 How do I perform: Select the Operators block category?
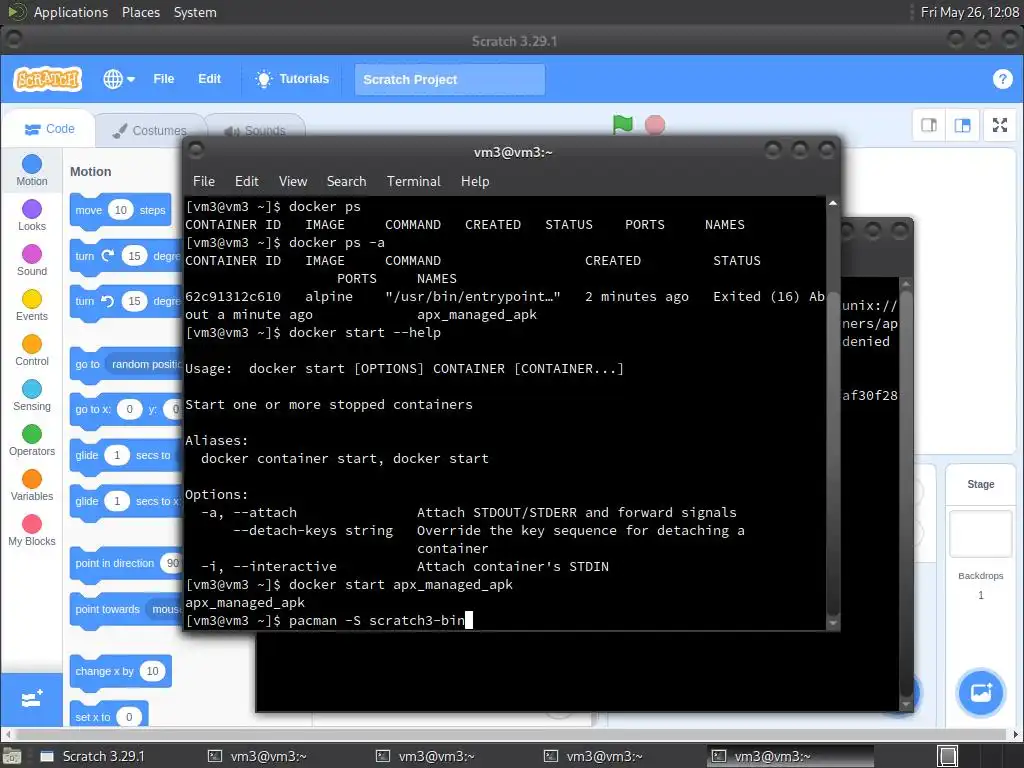[x=31, y=441]
